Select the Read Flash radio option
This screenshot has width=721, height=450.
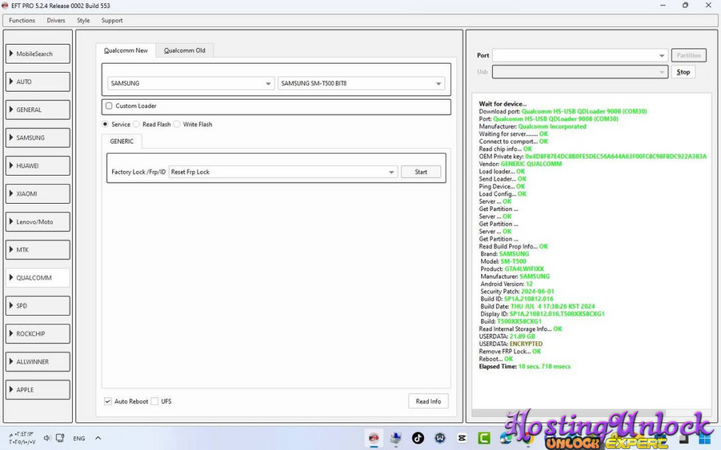tap(137, 124)
